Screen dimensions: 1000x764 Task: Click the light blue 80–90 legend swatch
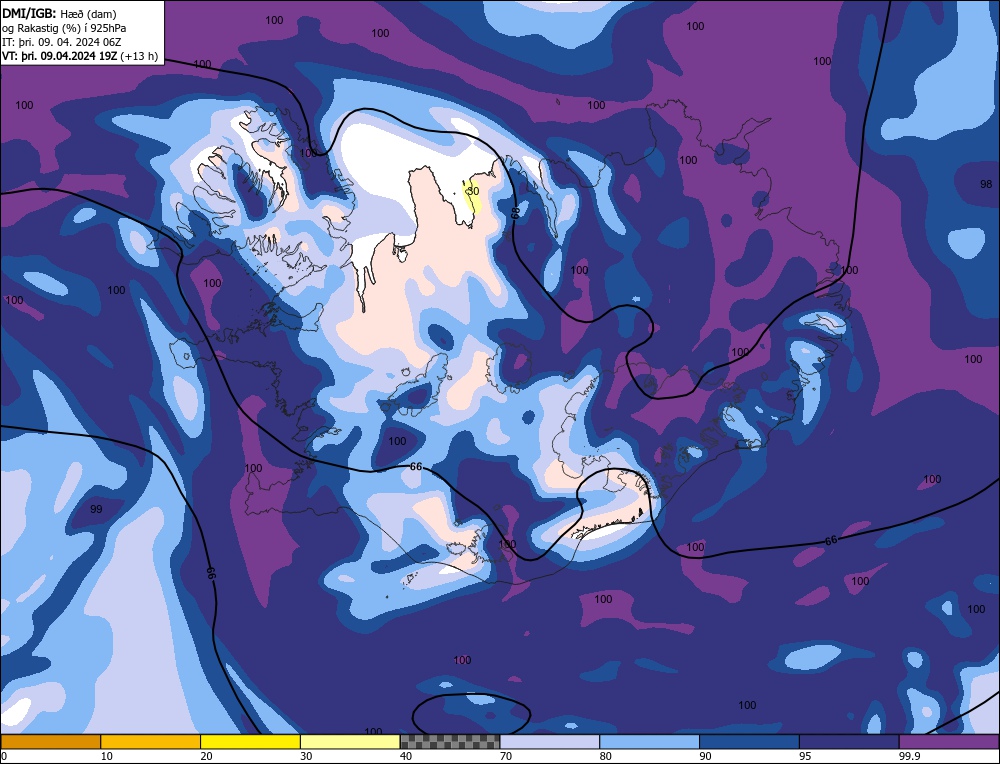(649, 741)
